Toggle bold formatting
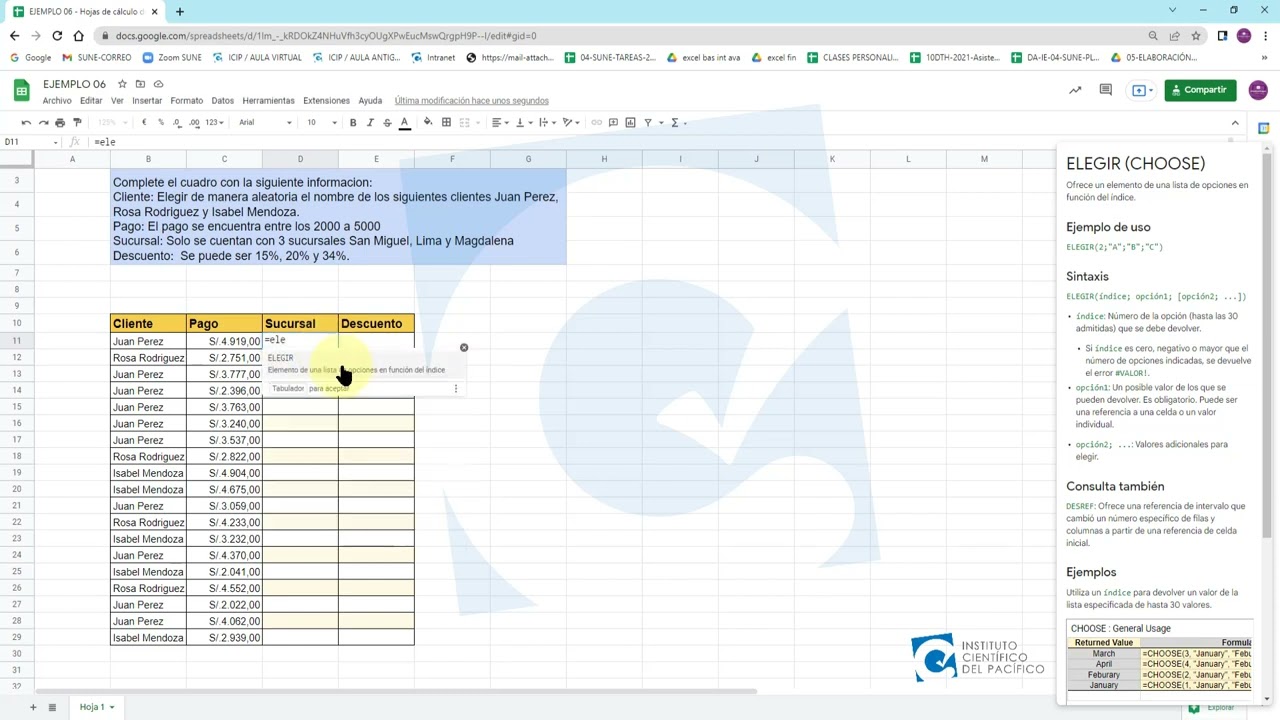Image resolution: width=1280 pixels, height=720 pixels. coord(353,123)
